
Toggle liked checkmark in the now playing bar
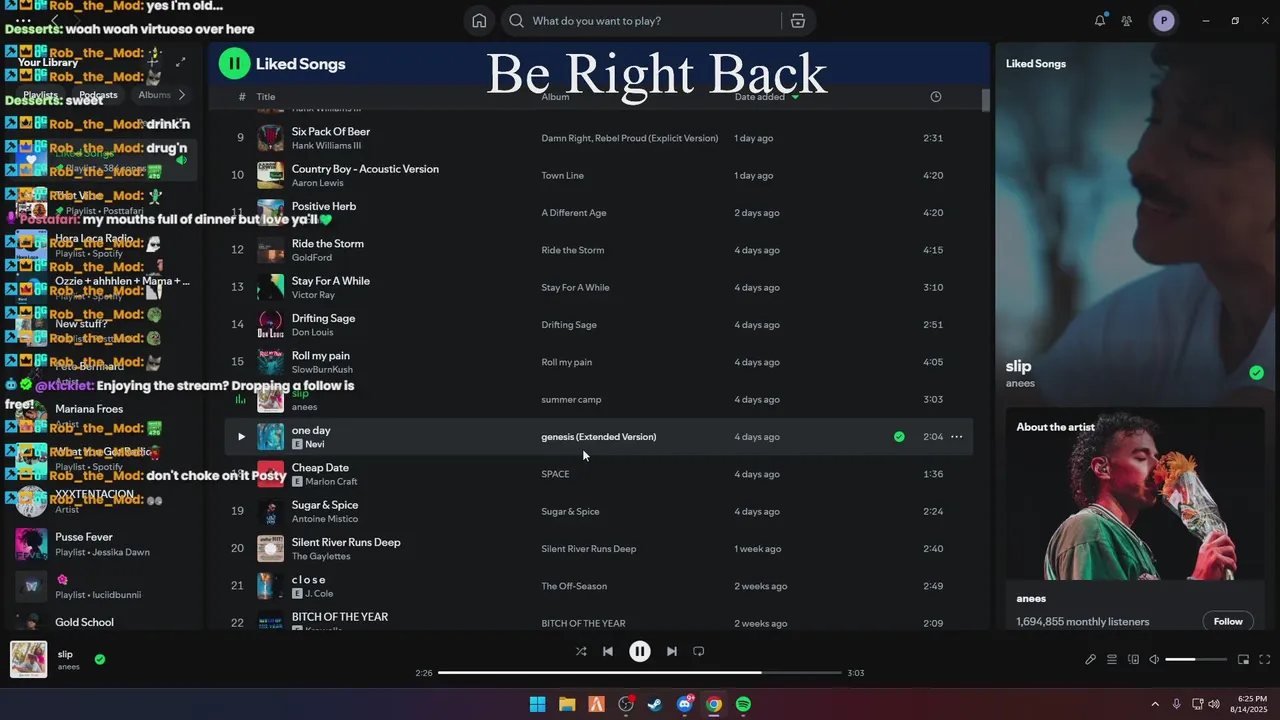coord(100,659)
